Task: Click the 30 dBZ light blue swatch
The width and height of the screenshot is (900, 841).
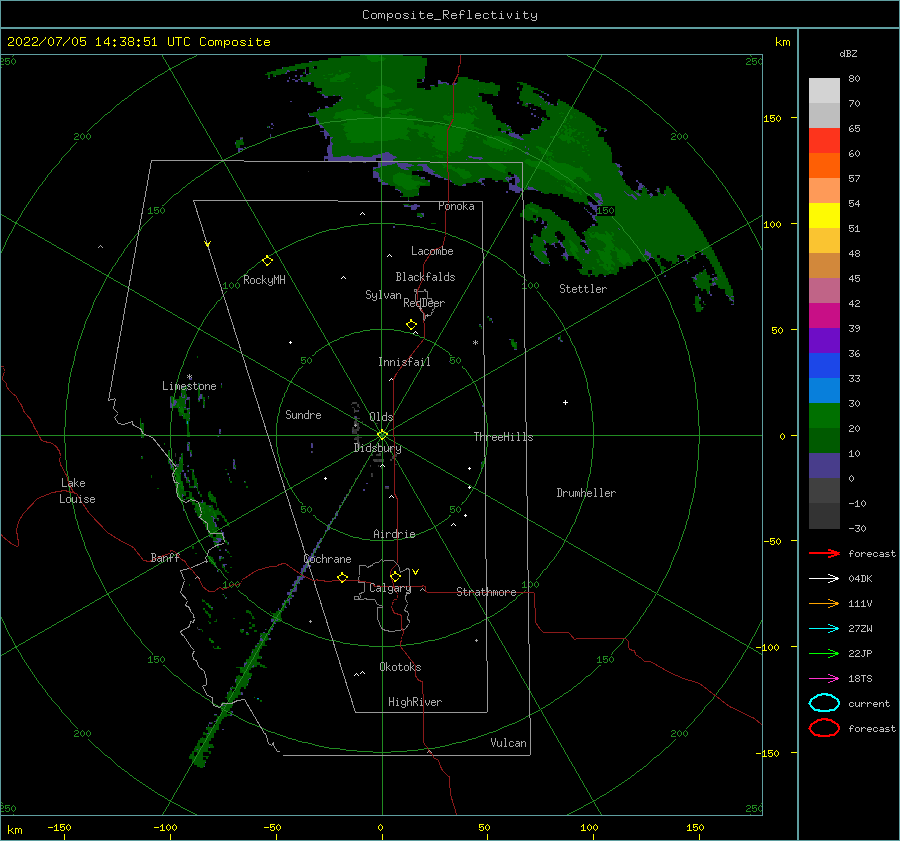Action: [824, 390]
